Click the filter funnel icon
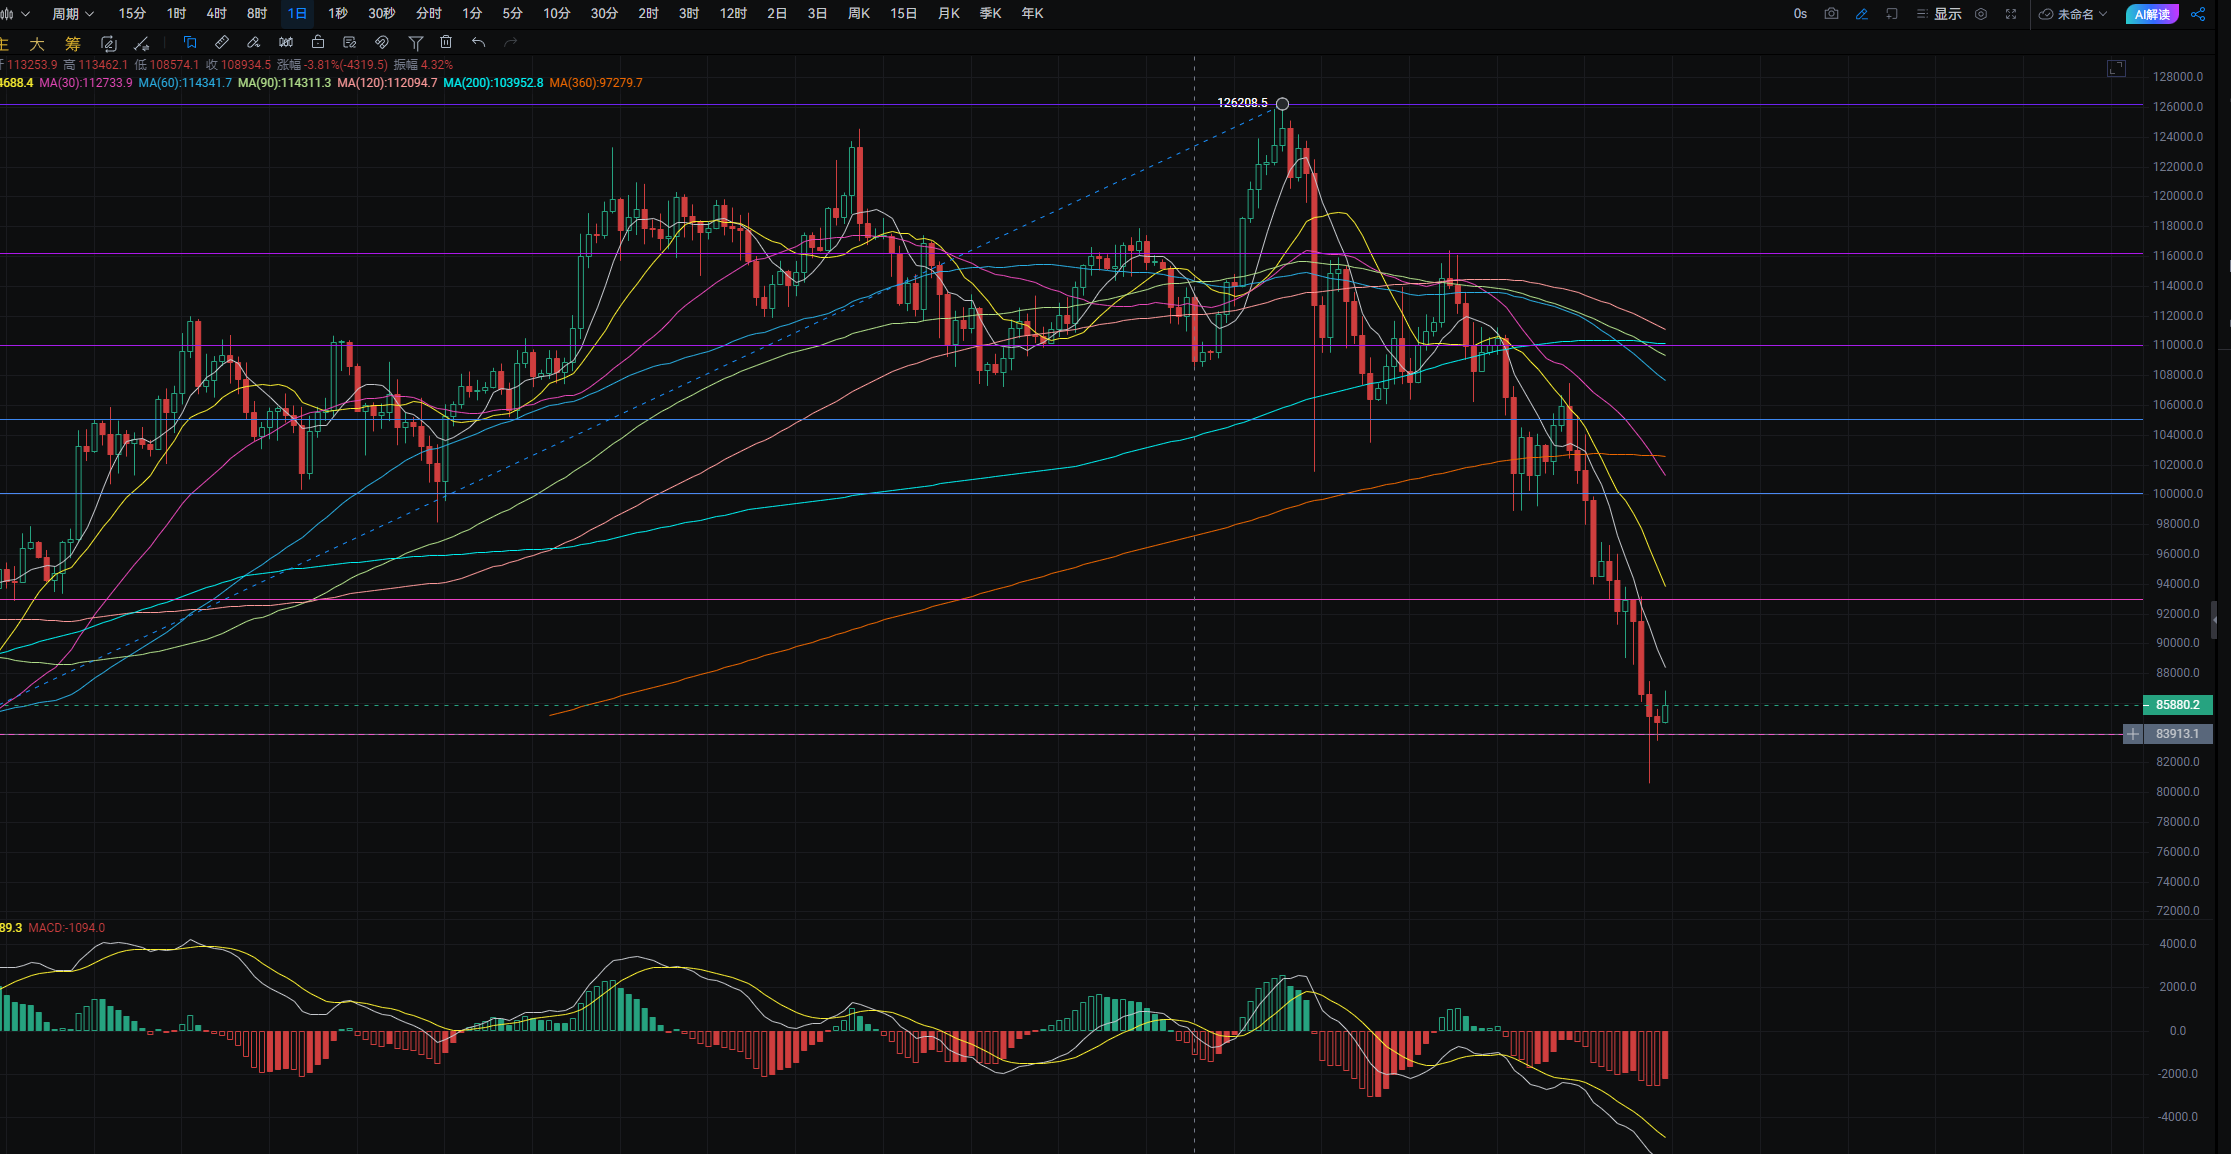 point(416,42)
